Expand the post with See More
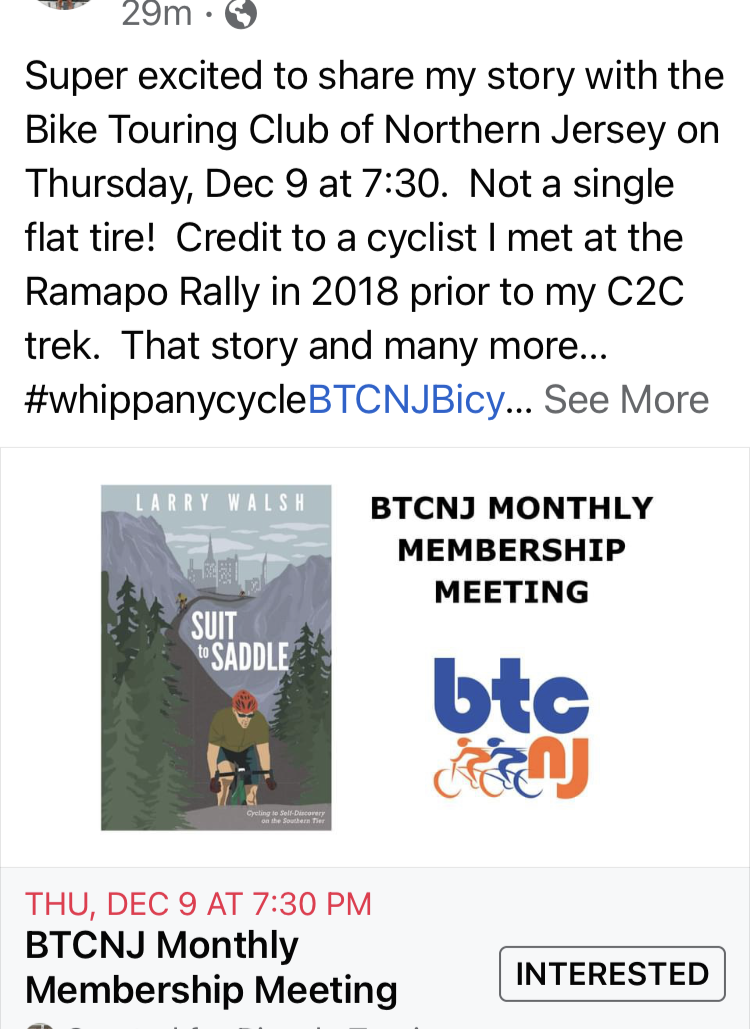Viewport: 750px width, 1029px height. tap(626, 400)
